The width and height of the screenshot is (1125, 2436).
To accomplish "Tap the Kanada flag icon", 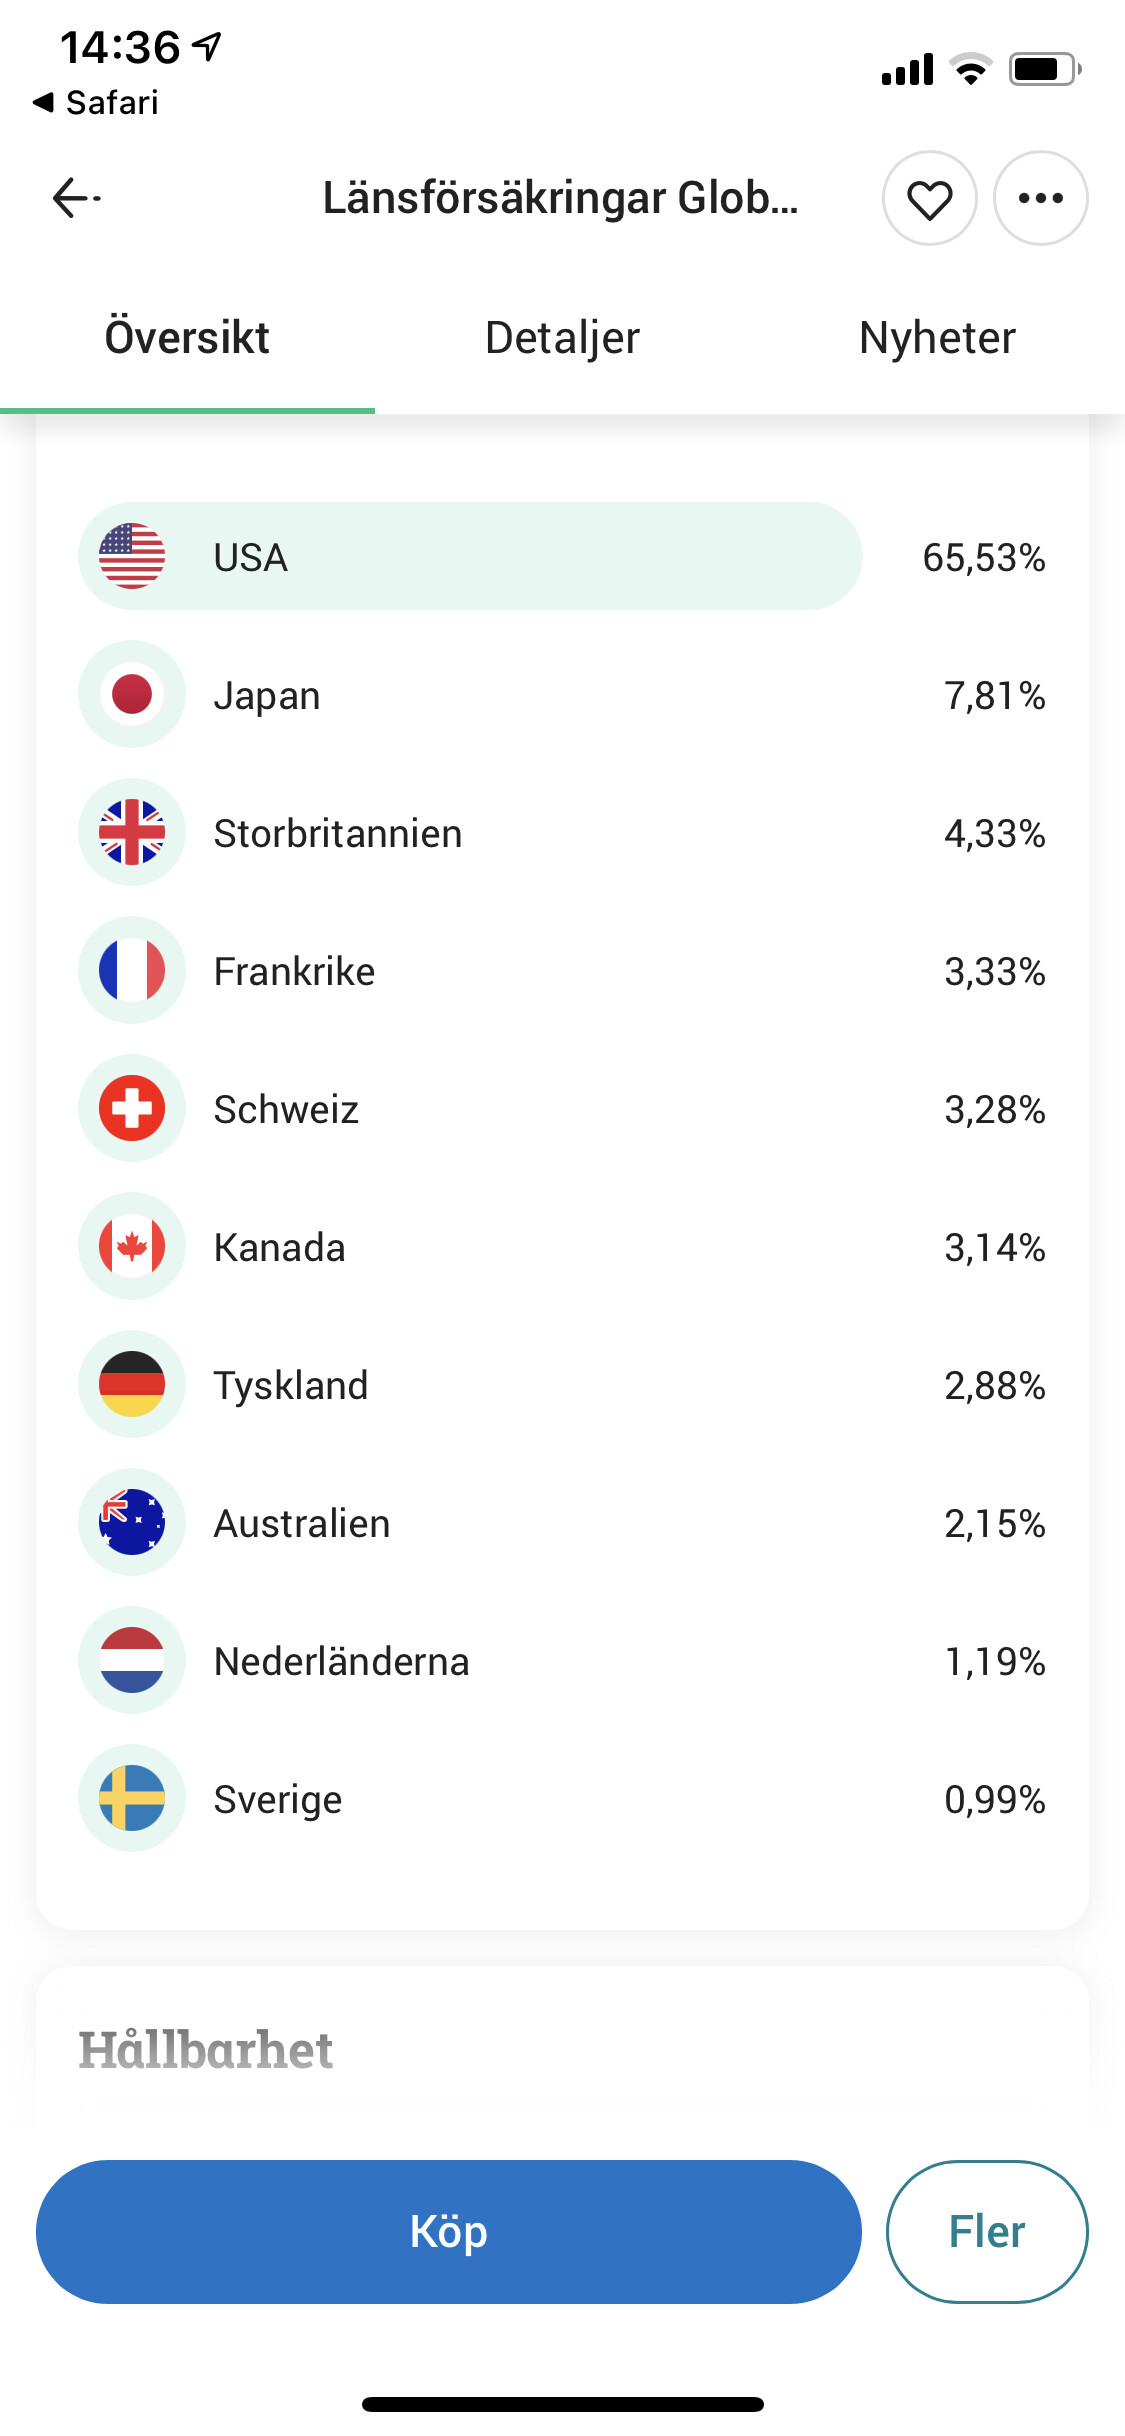I will tap(132, 1246).
